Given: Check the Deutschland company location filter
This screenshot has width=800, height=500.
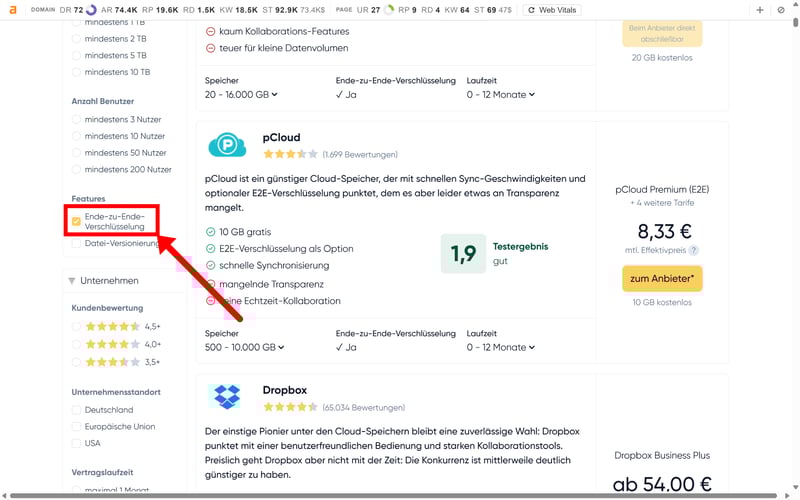Looking at the screenshot, I should [77, 410].
